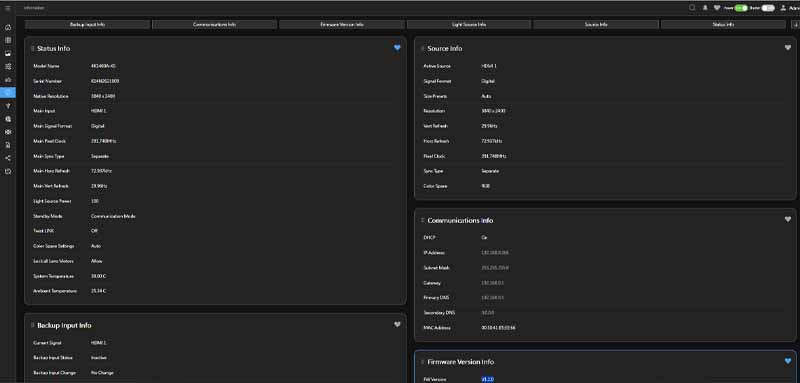
Task: Click the Backup Input Status value Inactive
Action: [x=99, y=358]
